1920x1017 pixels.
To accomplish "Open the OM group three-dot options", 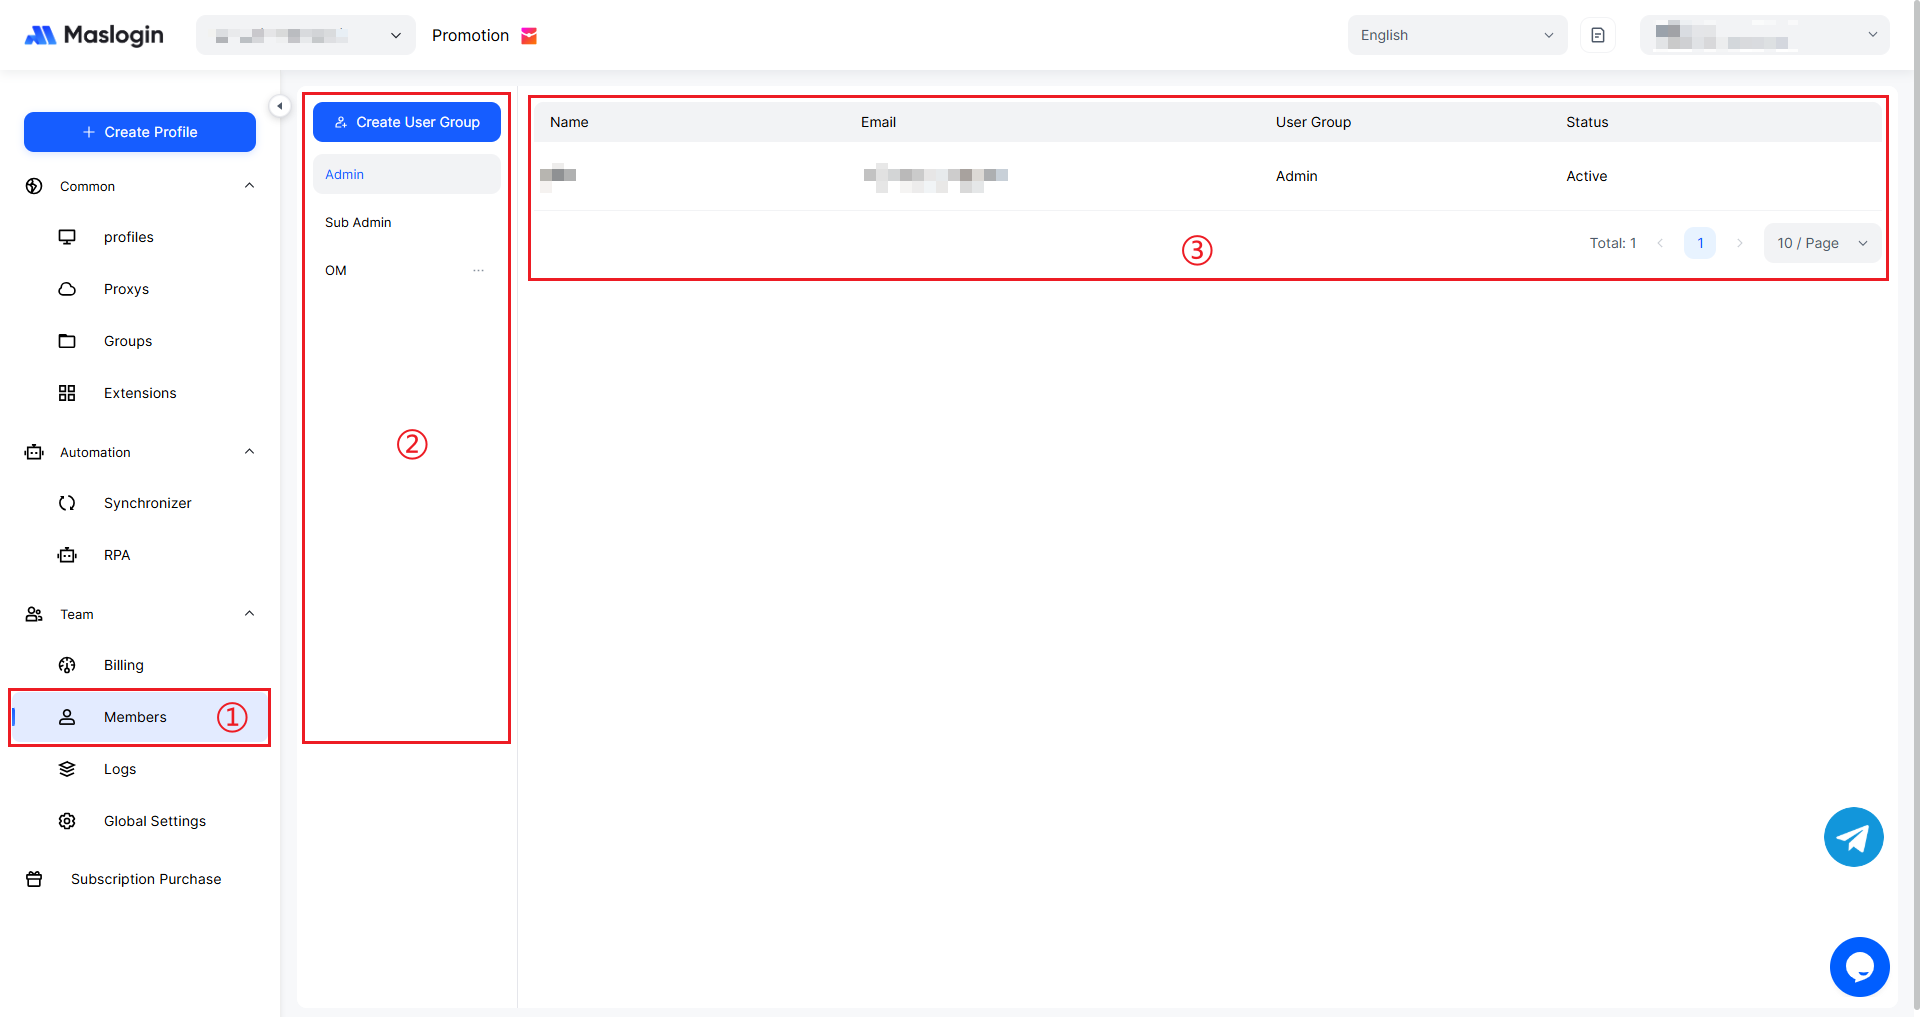I will click(x=478, y=271).
